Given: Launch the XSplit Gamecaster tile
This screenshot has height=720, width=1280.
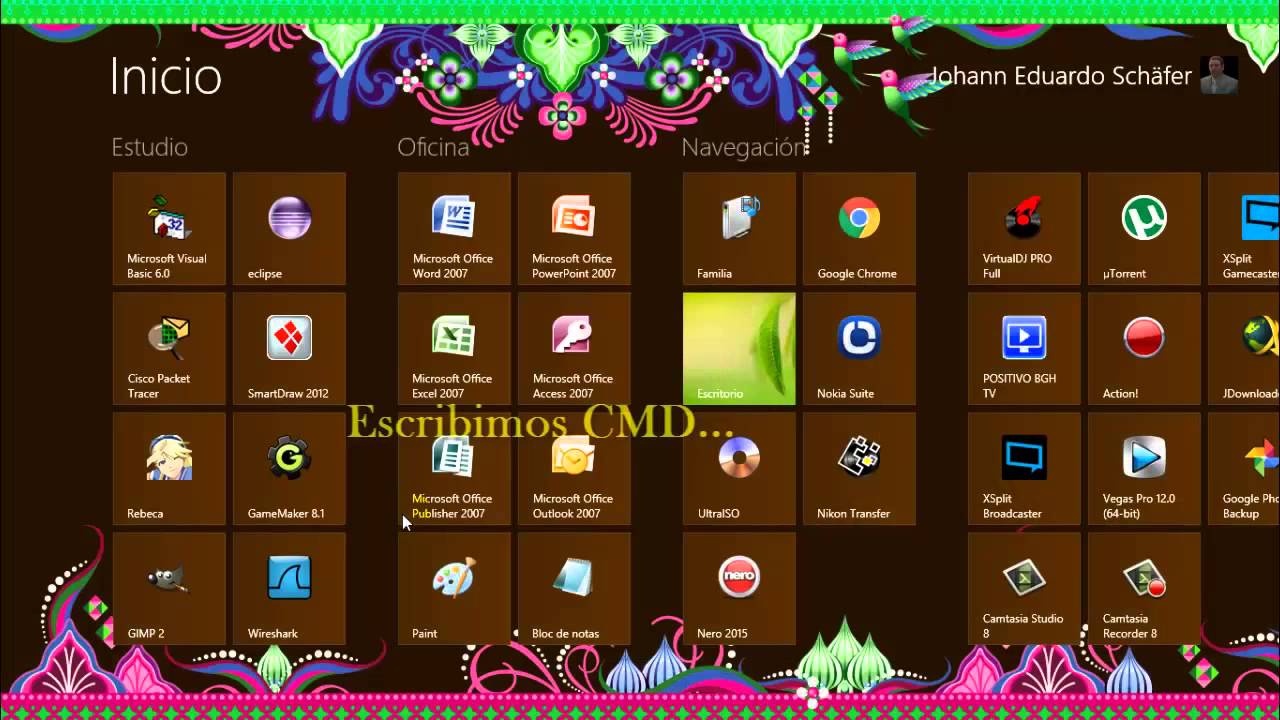Looking at the screenshot, I should tap(1244, 229).
